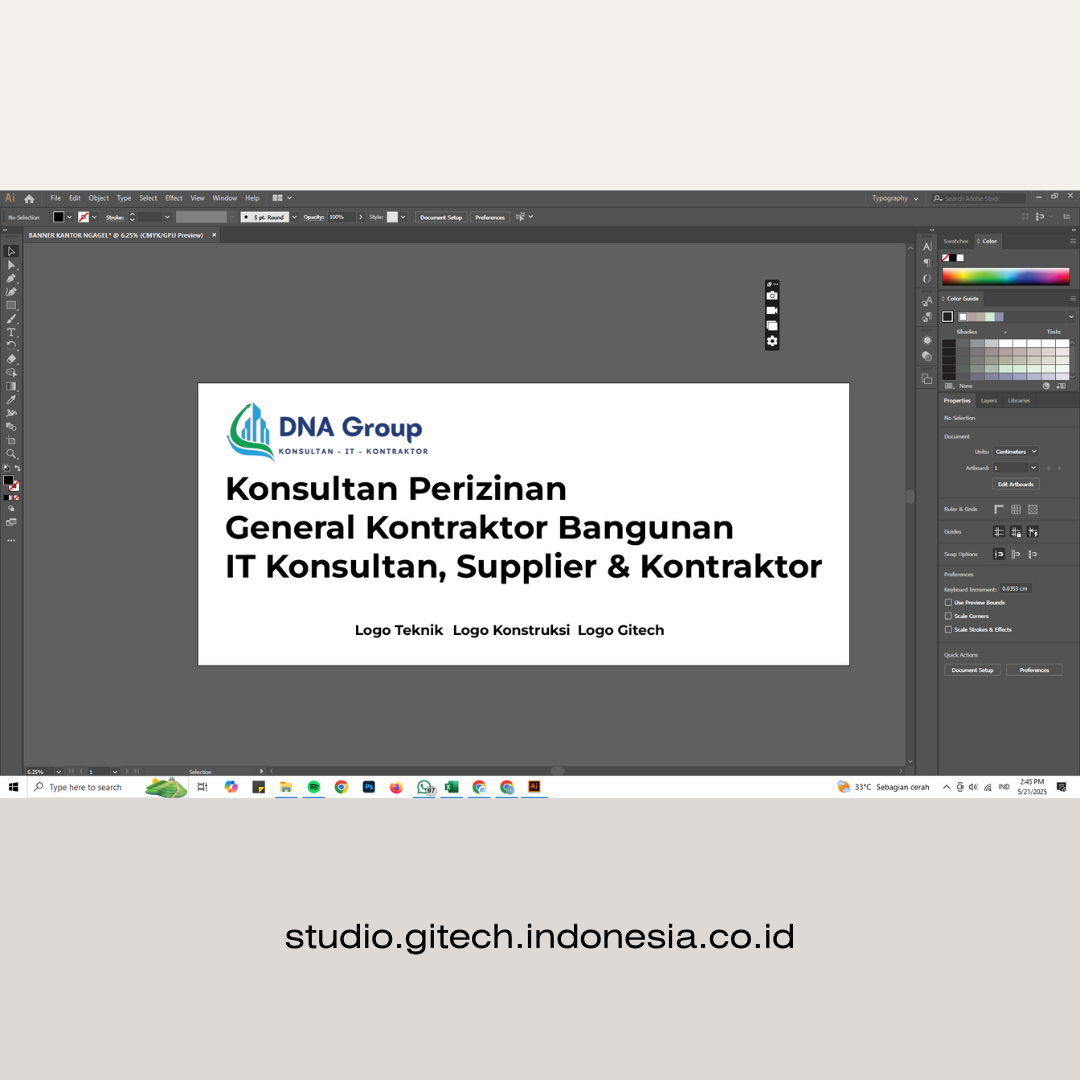Toggle Scale Strokes & Effects checkbox
This screenshot has width=1080, height=1080.
point(948,630)
